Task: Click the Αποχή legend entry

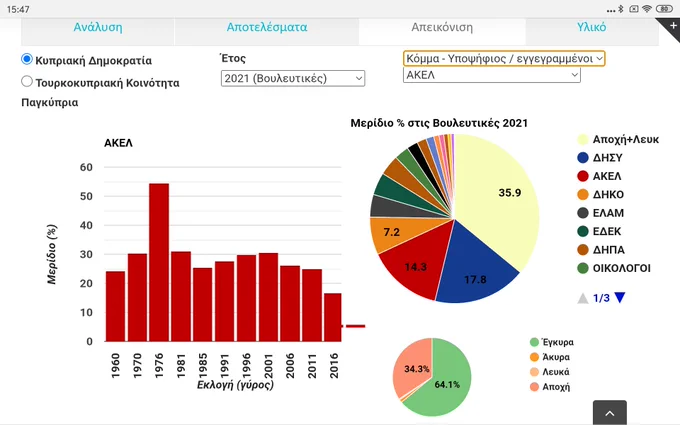Action: click(549, 386)
